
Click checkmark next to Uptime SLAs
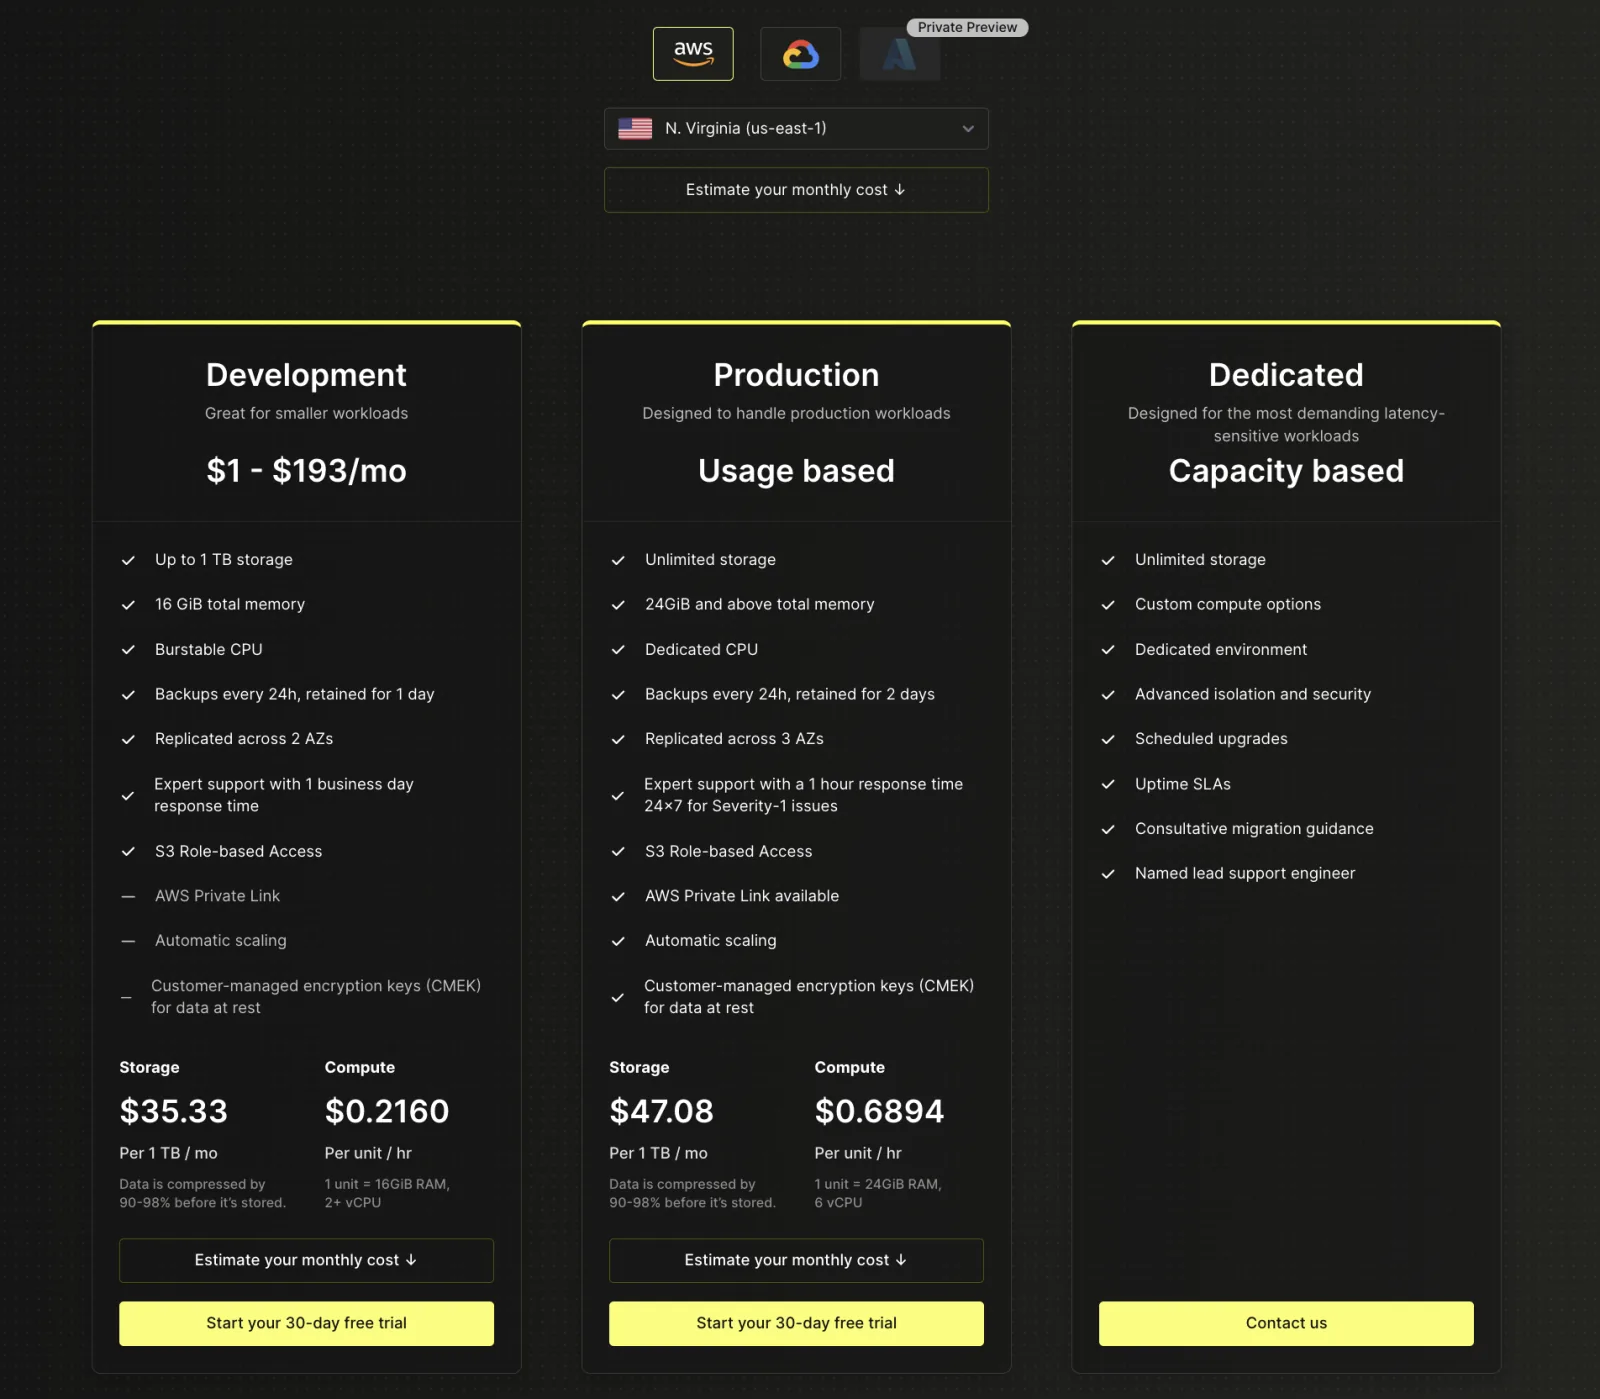(1108, 785)
